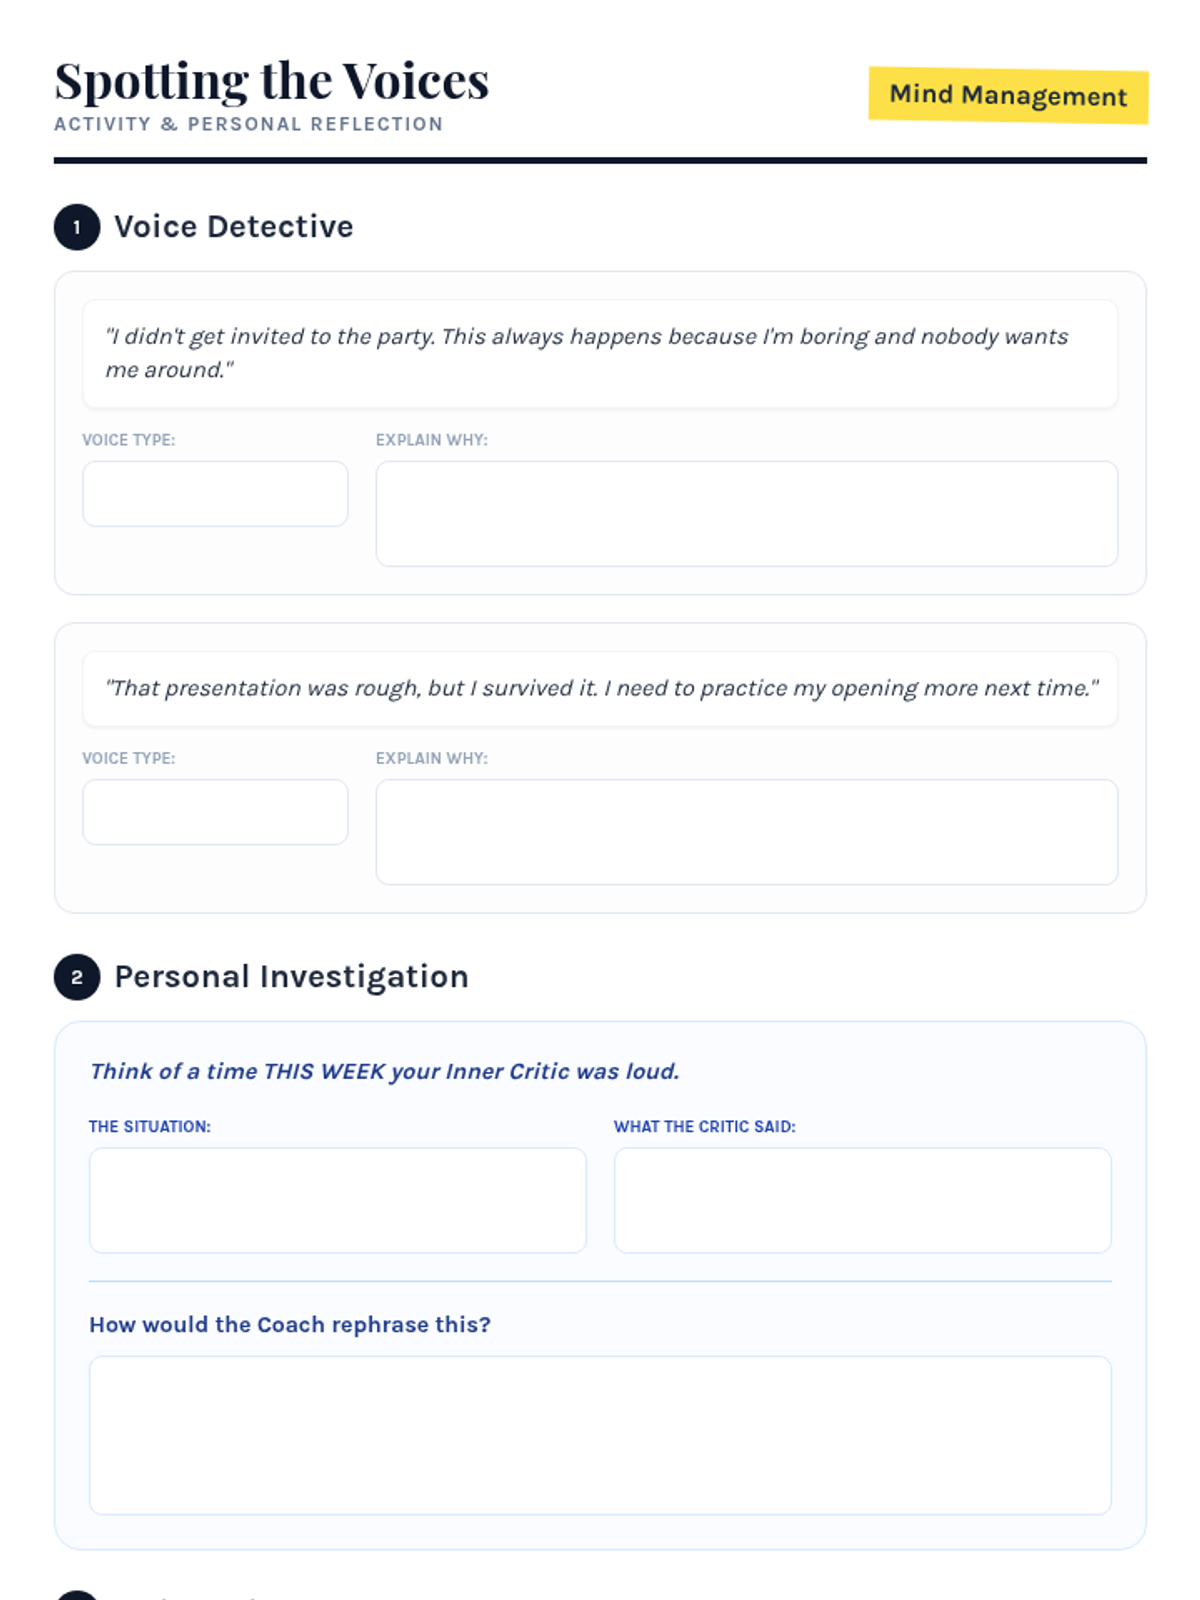1200x1600 pixels.
Task: Select the Personal Investigation heading
Action: pyautogui.click(x=291, y=977)
